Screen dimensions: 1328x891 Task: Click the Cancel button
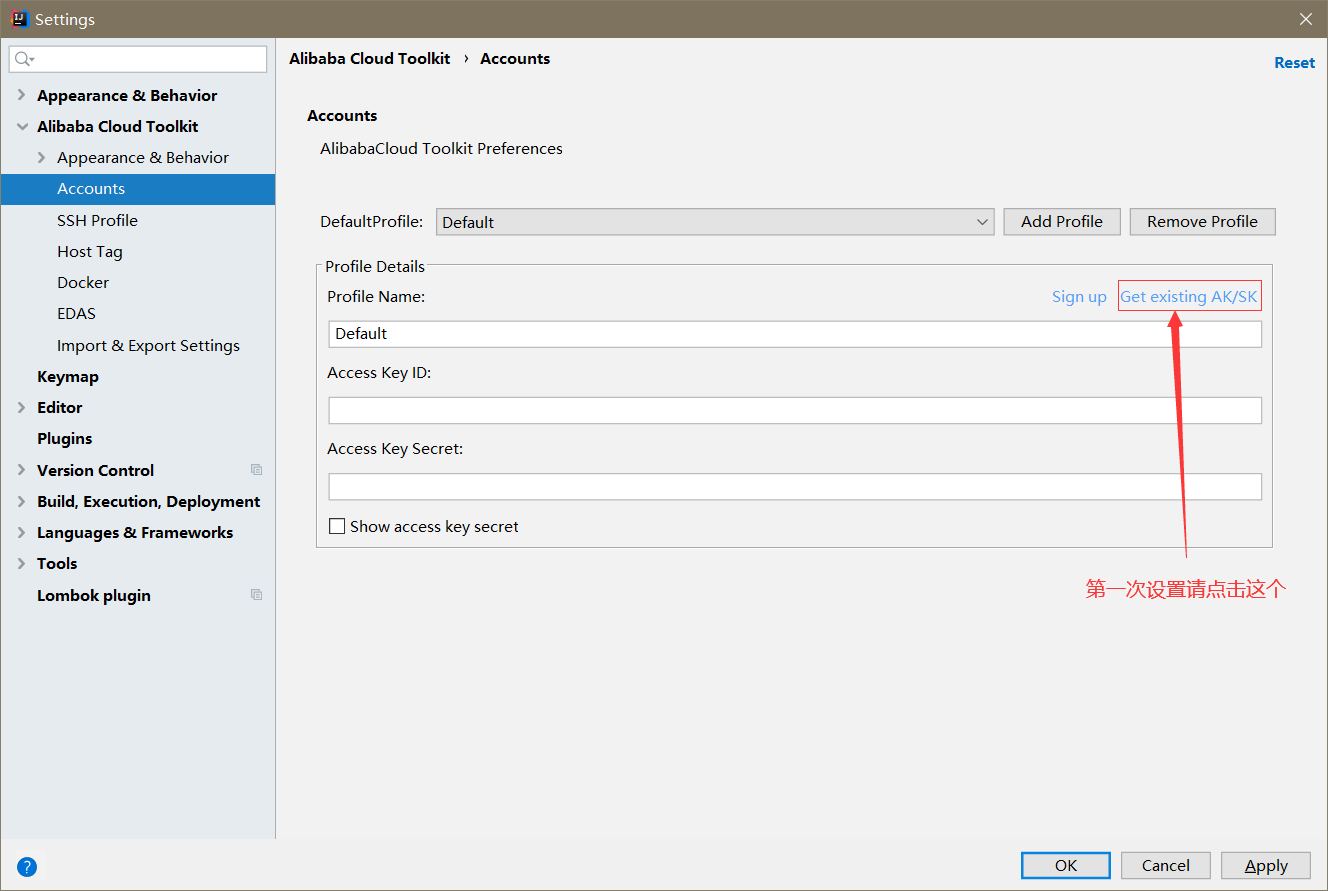(1166, 865)
